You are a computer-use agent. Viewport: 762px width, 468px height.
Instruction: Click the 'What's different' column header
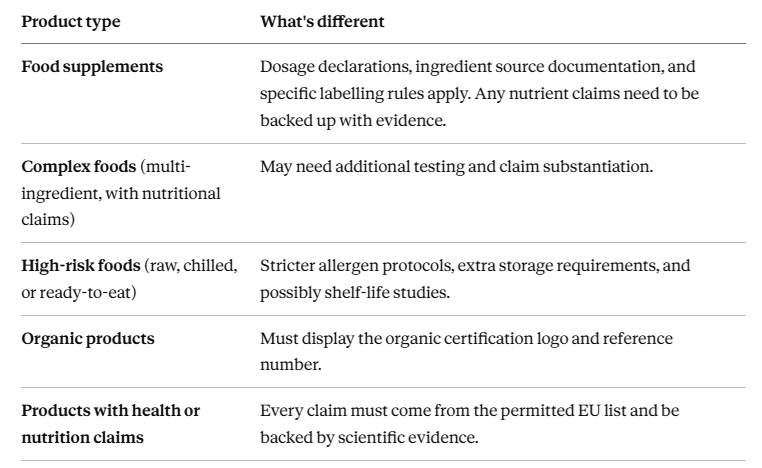click(x=322, y=21)
